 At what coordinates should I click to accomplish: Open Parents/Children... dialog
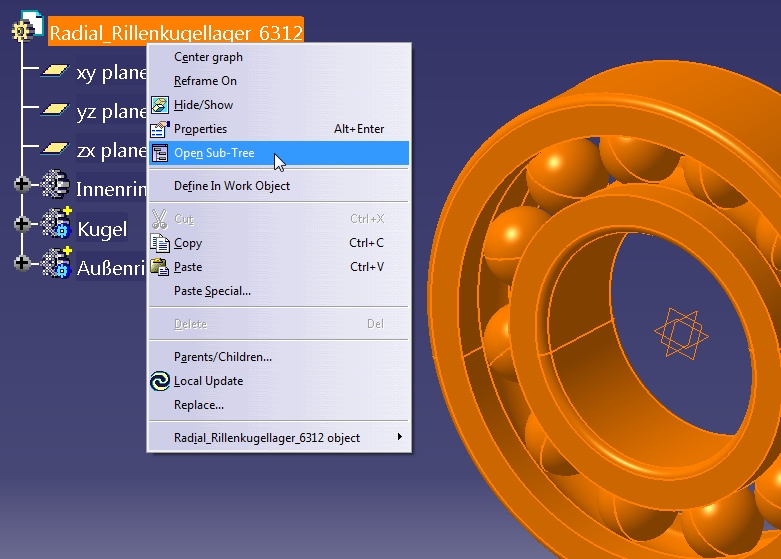[x=279, y=357]
